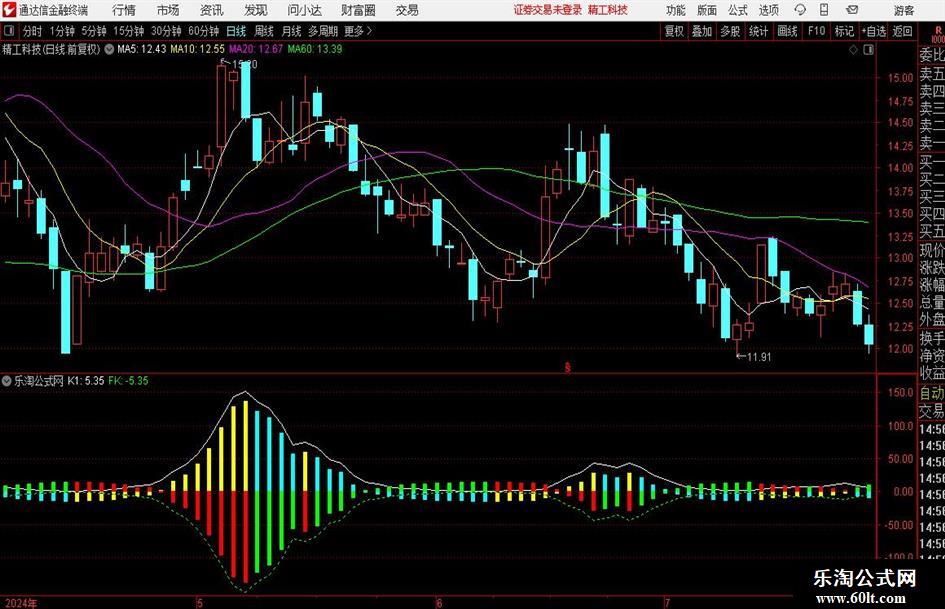945x609 pixels.
Task: Open the 版面 menu
Action: coord(707,10)
